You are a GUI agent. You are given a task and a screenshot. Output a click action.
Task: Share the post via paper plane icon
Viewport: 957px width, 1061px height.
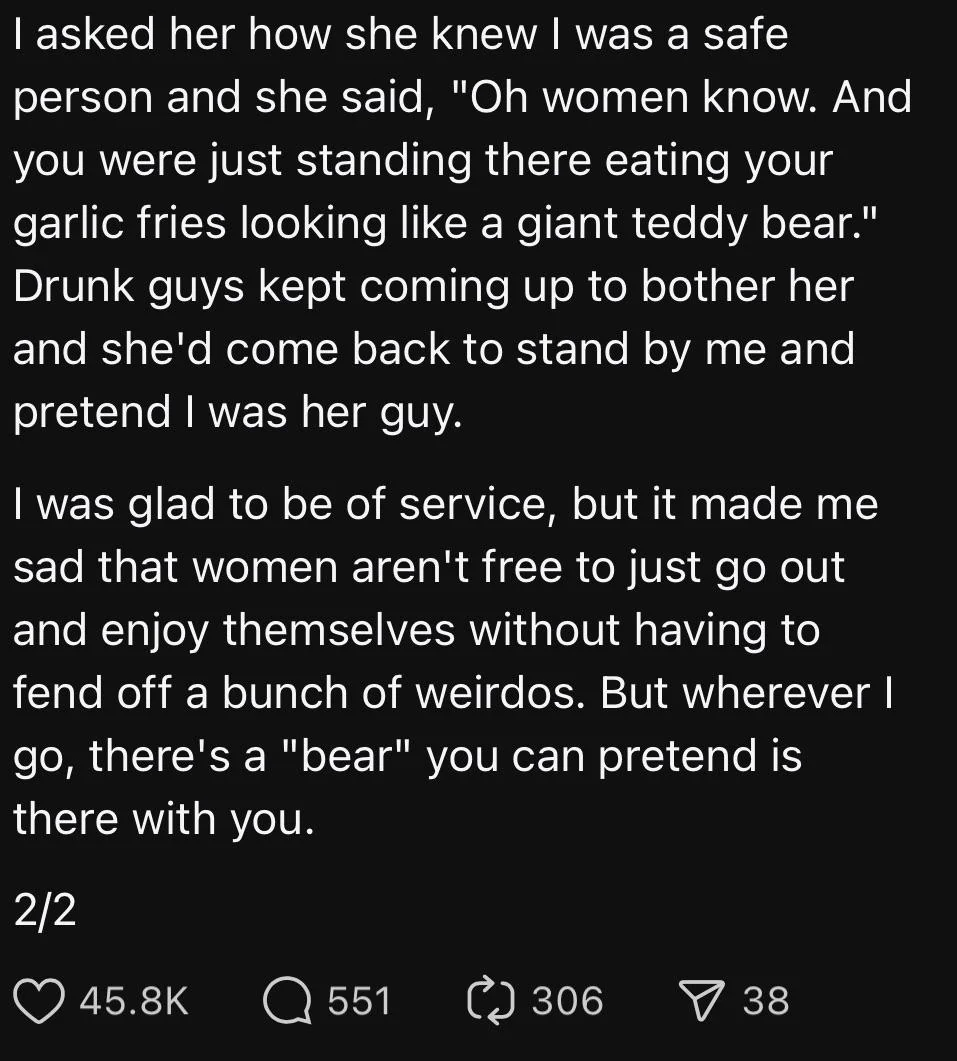(702, 1000)
